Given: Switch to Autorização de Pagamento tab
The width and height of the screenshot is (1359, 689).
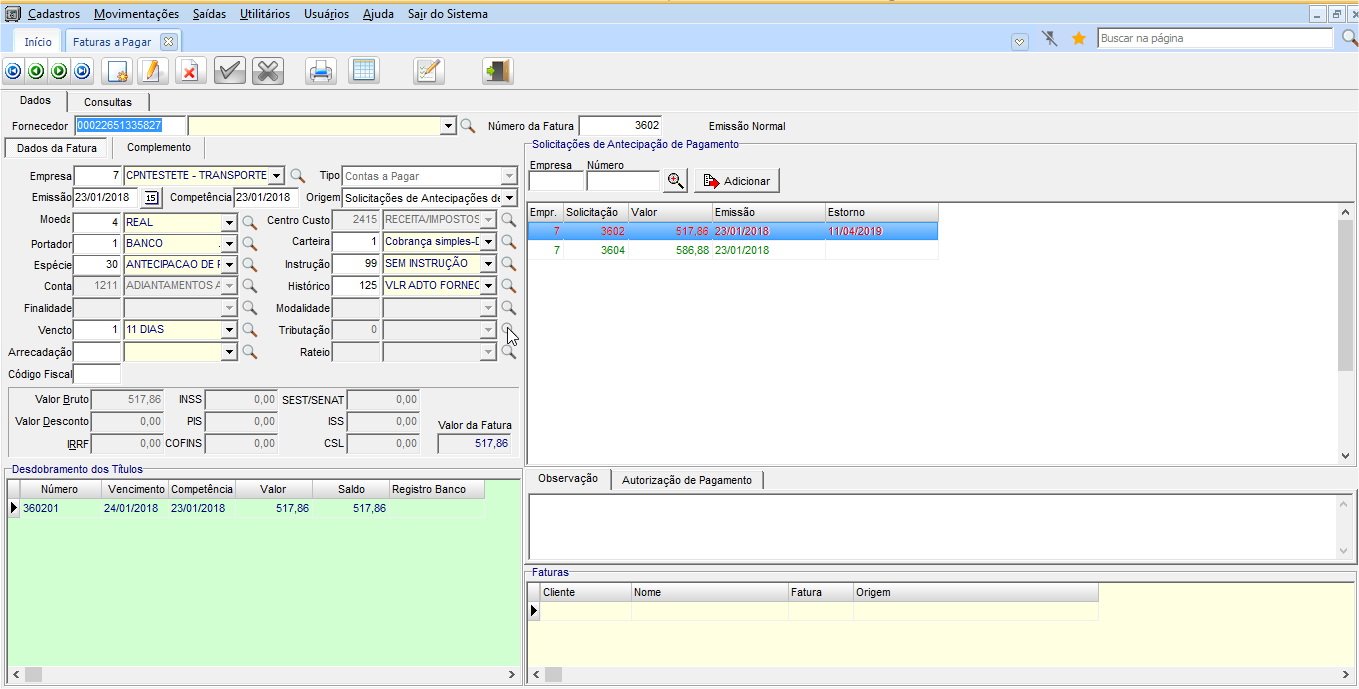Looking at the screenshot, I should click(687, 480).
